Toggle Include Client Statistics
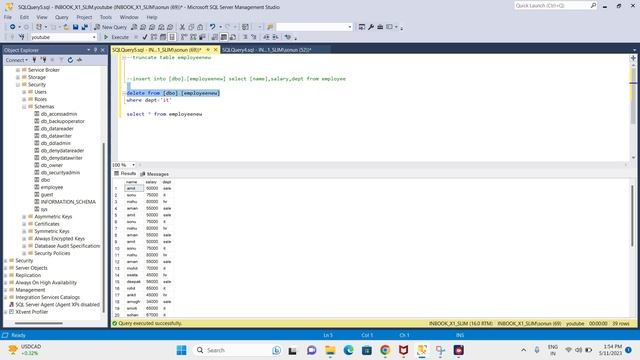This screenshot has height=360, width=640. click(x=202, y=37)
